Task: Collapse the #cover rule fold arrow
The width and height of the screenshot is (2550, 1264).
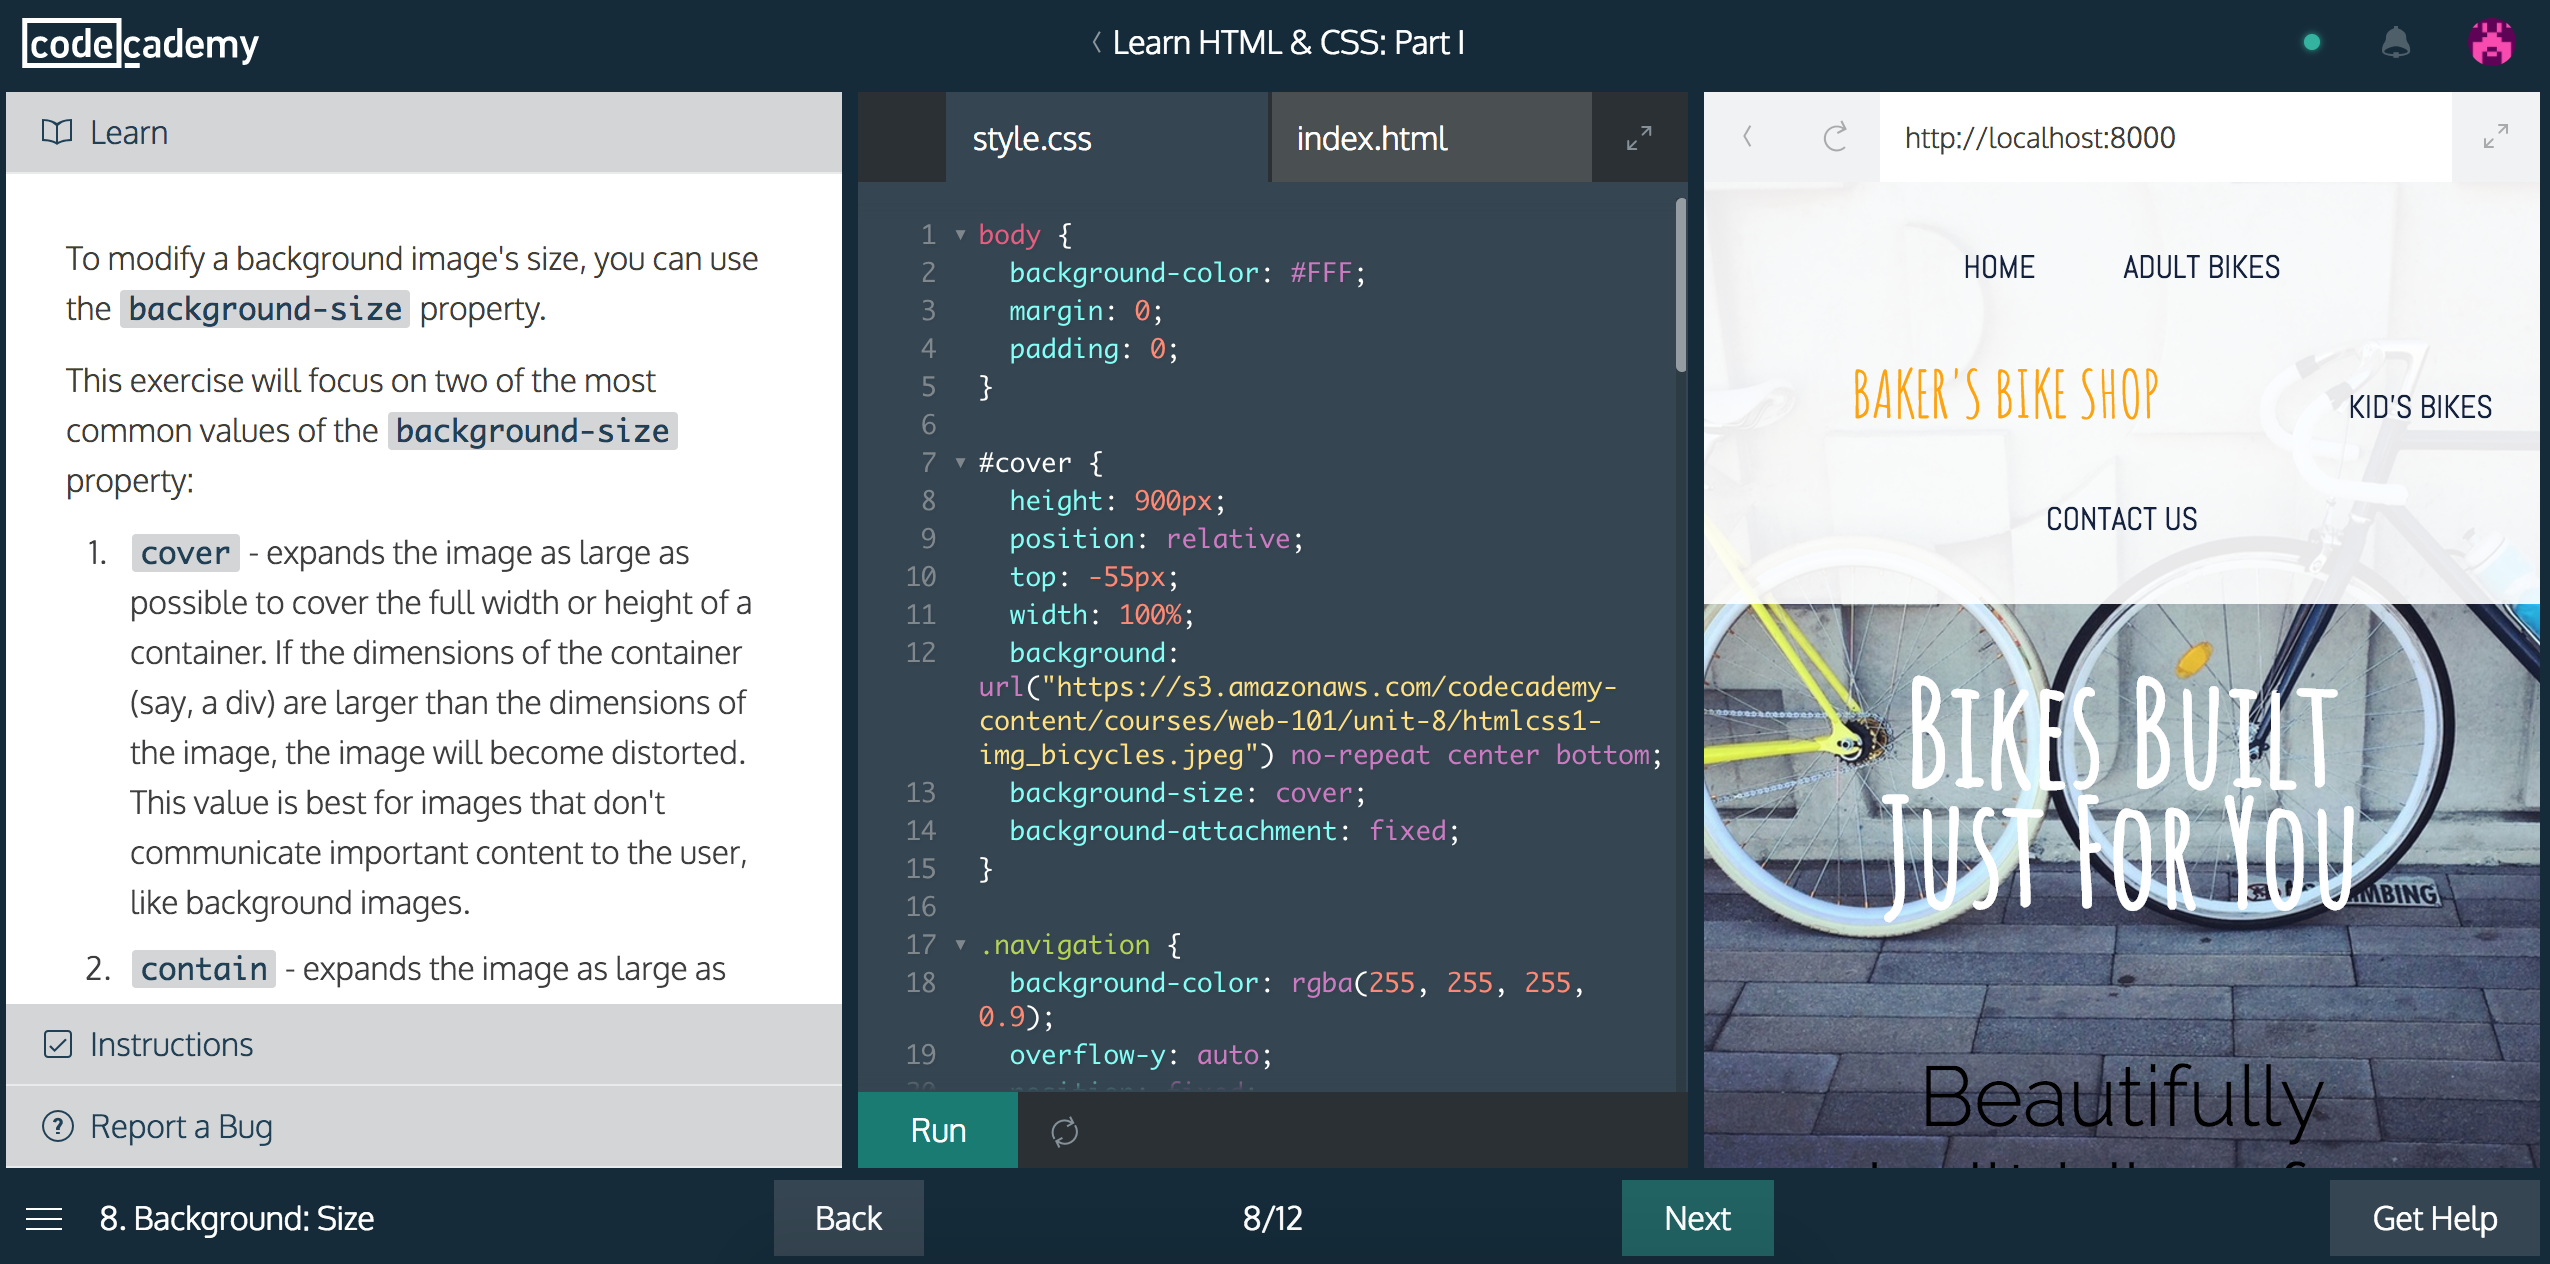Action: tap(960, 463)
